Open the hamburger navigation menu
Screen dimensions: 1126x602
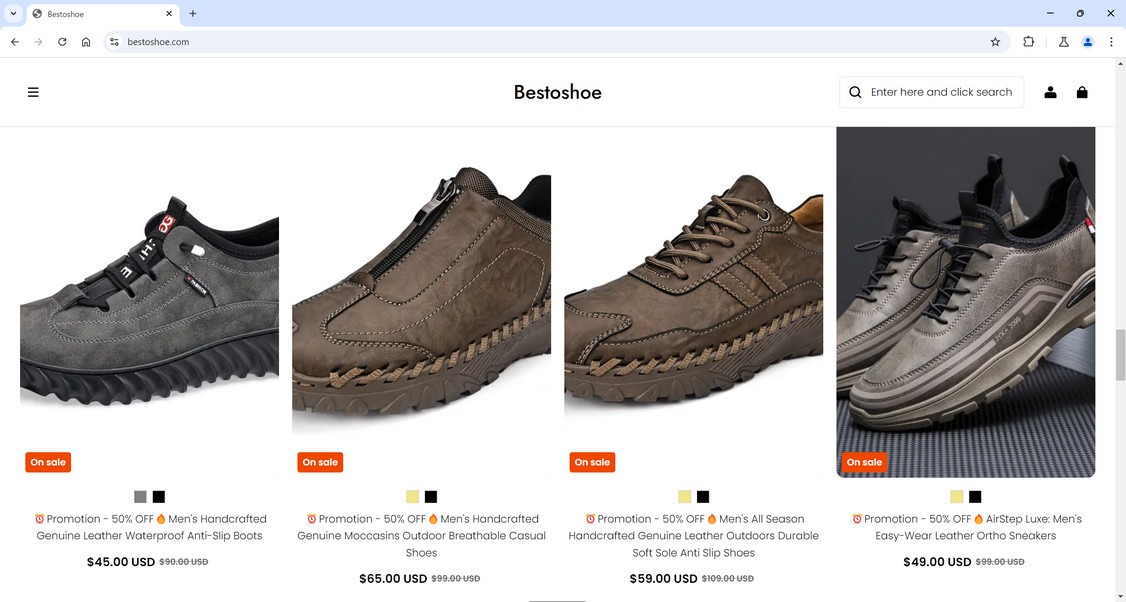click(33, 92)
